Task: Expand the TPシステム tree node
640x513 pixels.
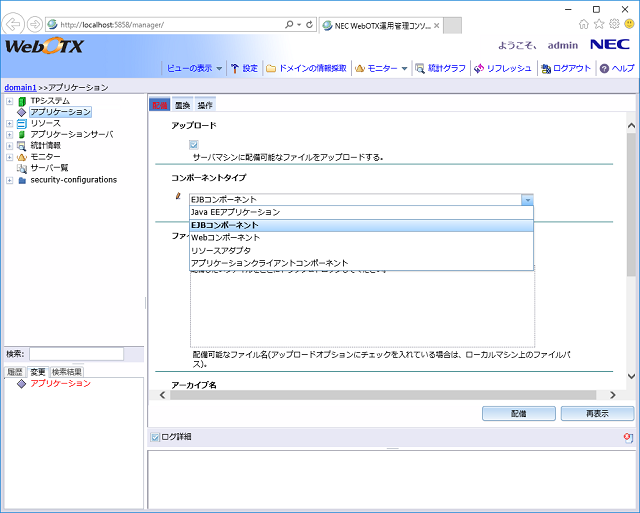Action: (x=9, y=101)
